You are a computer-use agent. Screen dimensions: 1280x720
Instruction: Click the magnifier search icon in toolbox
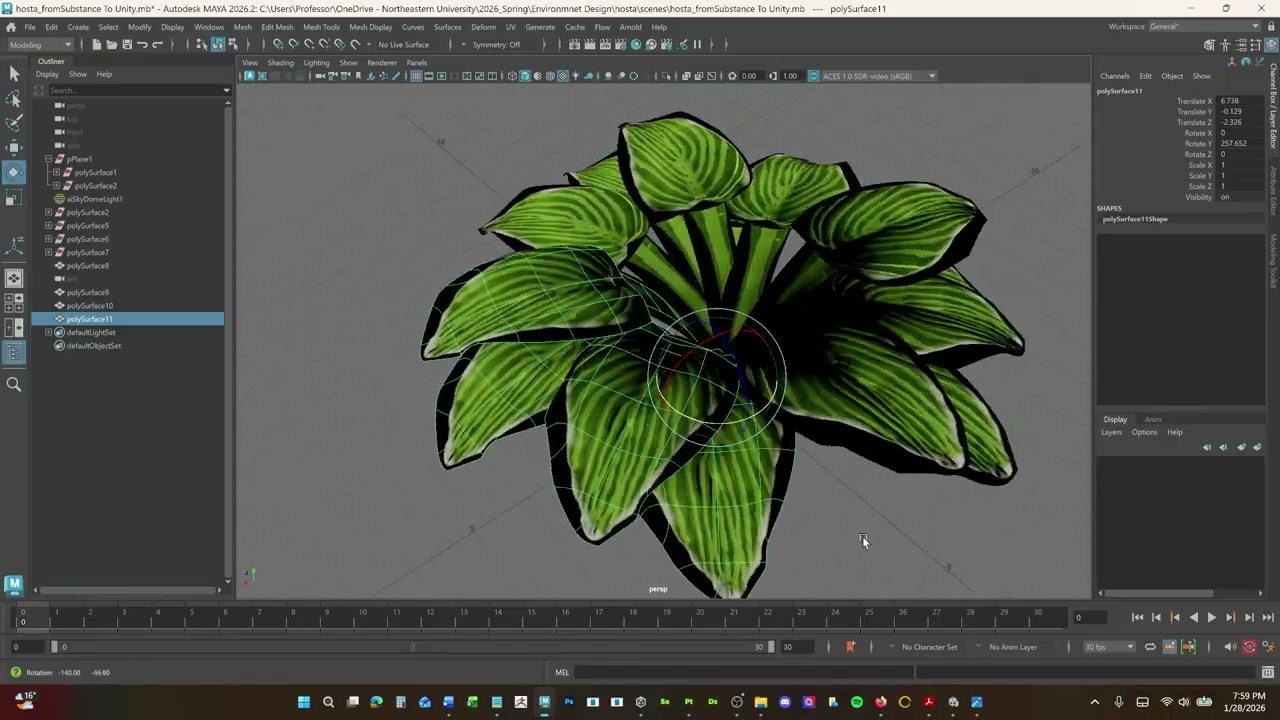coord(14,384)
